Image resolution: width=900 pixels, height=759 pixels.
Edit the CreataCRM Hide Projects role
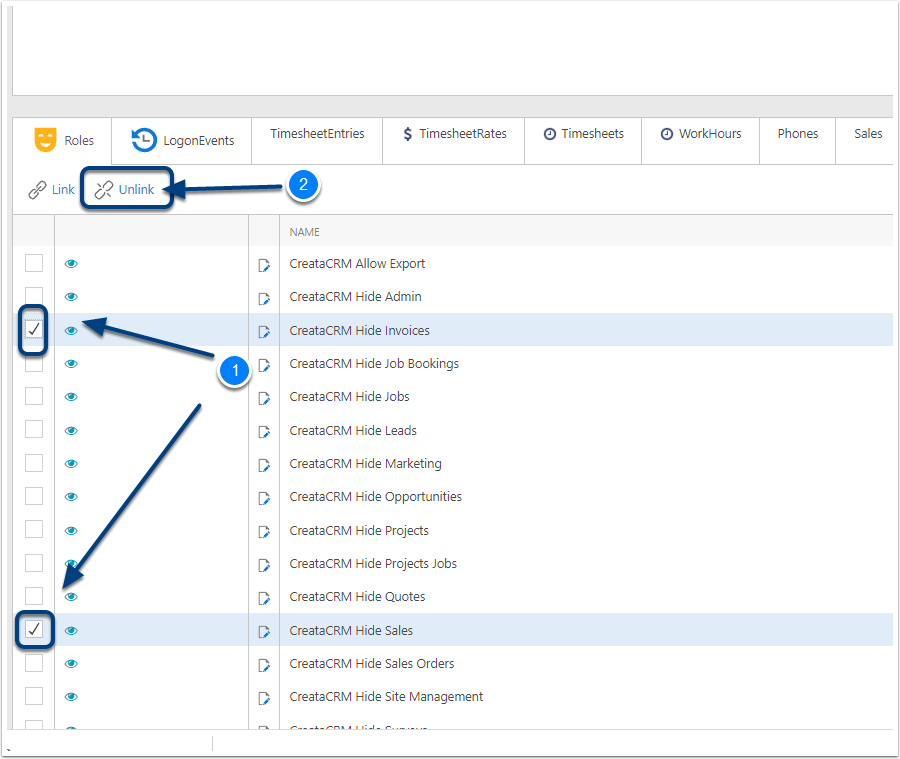264,532
